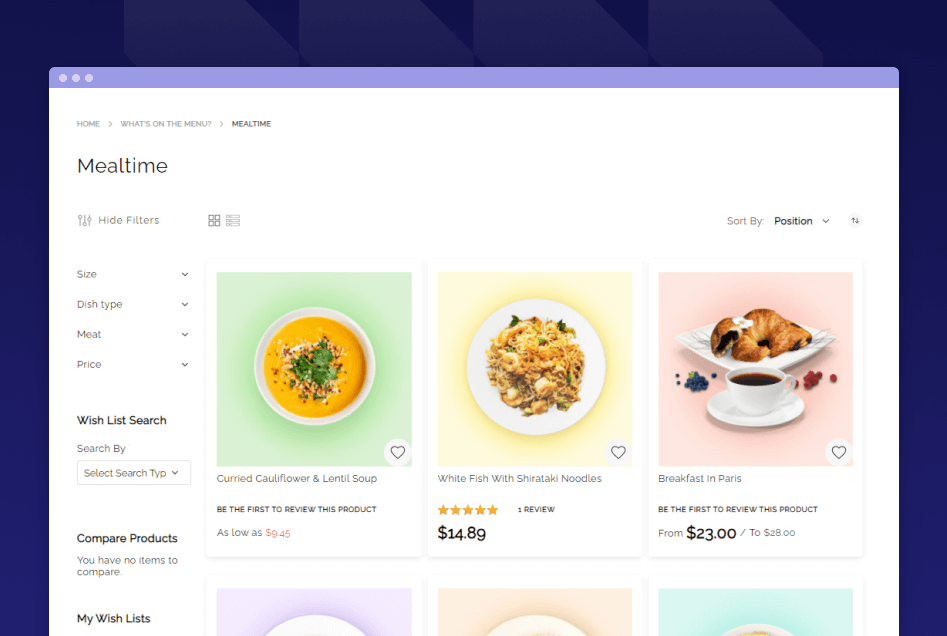Add Curried Cauliflower Soup to wishlist
The image size is (947, 636).
(x=397, y=452)
